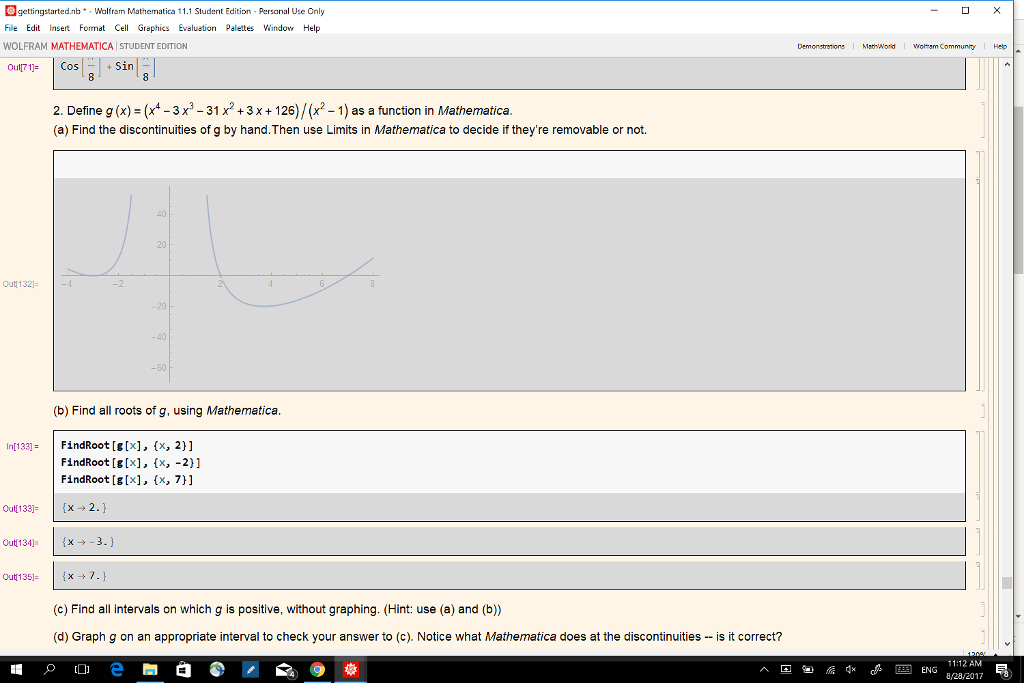1024x683 pixels.
Task: Open the Mail app in the taskbar
Action: click(x=285, y=669)
